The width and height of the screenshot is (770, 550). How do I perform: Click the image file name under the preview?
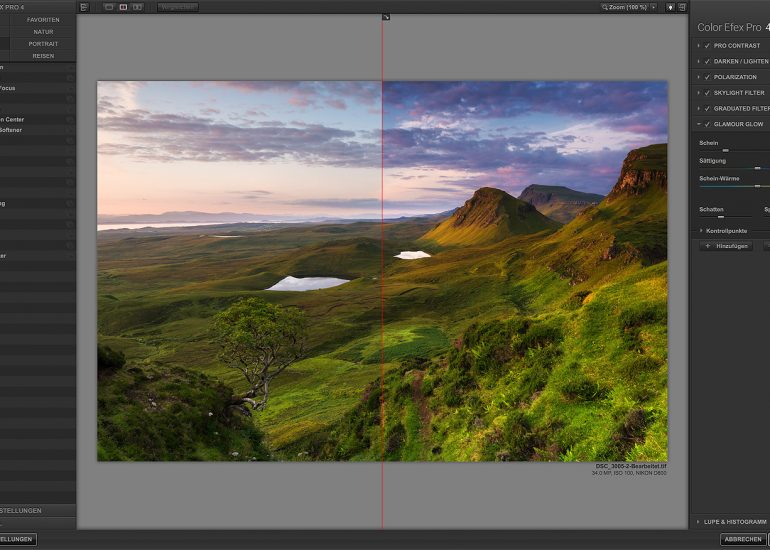631,466
